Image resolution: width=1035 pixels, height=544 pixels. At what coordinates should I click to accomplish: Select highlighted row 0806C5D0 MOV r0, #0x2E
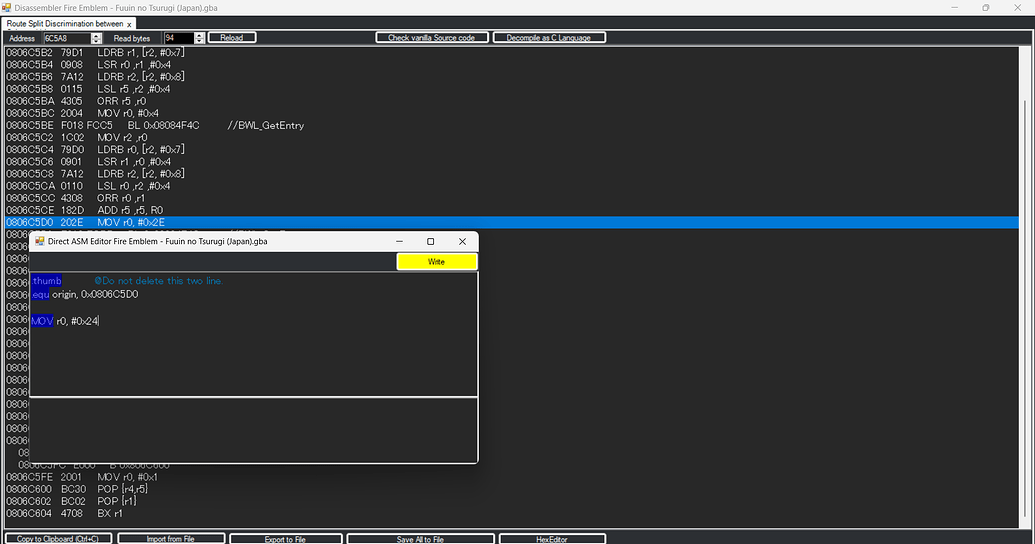512,222
